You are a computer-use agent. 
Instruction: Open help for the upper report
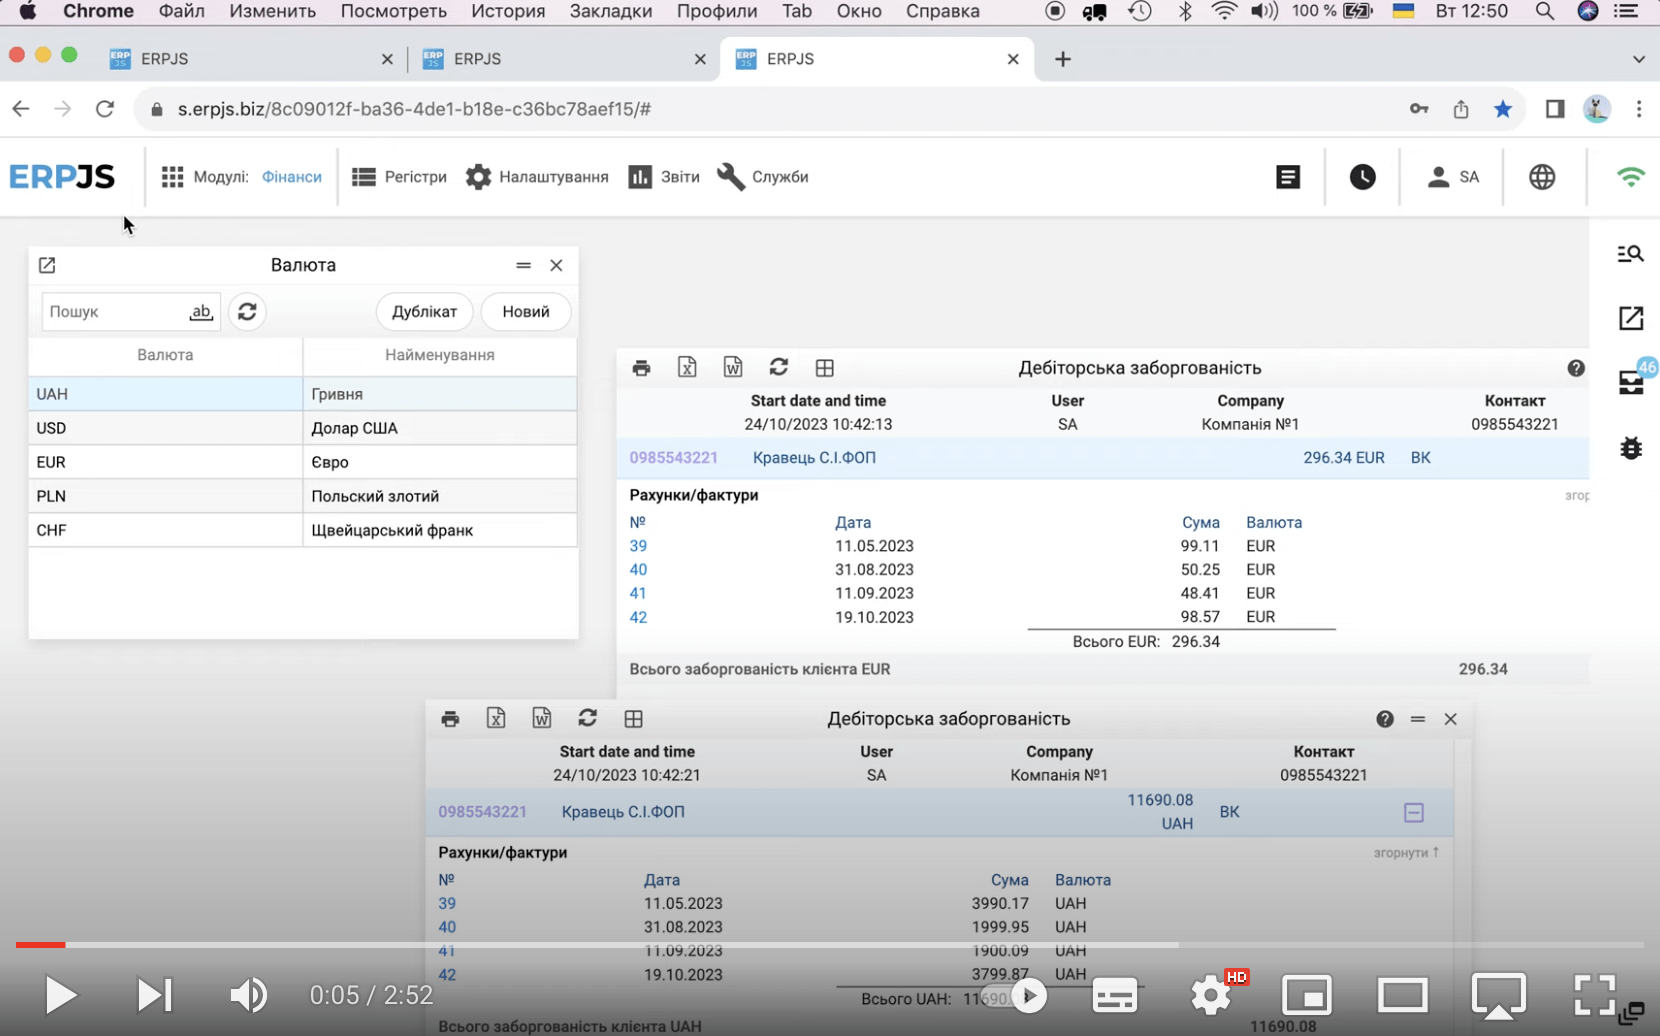pos(1576,368)
